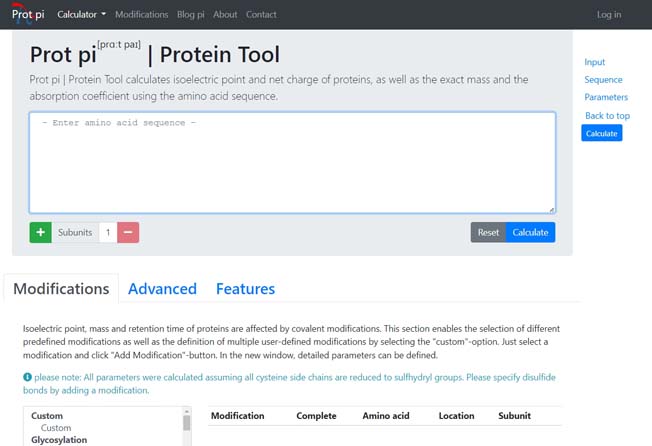Switch to the Features tab

(245, 288)
